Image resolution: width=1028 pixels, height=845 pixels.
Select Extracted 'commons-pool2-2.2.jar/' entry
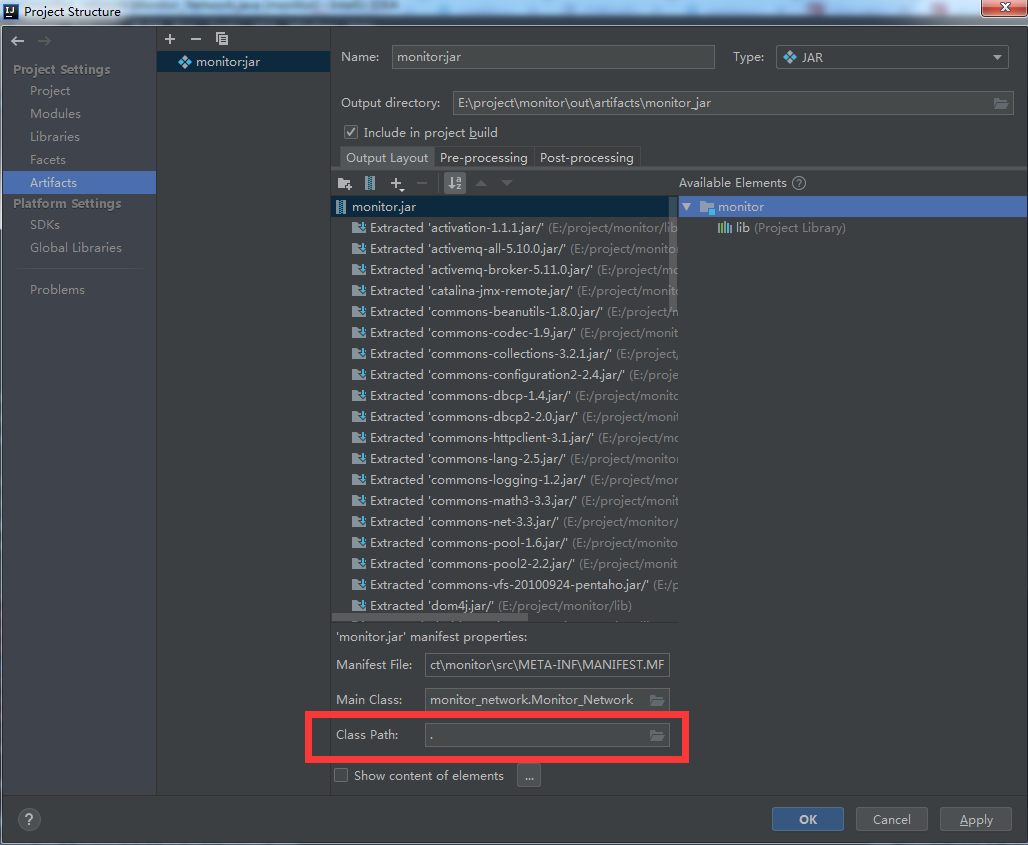tap(514, 563)
